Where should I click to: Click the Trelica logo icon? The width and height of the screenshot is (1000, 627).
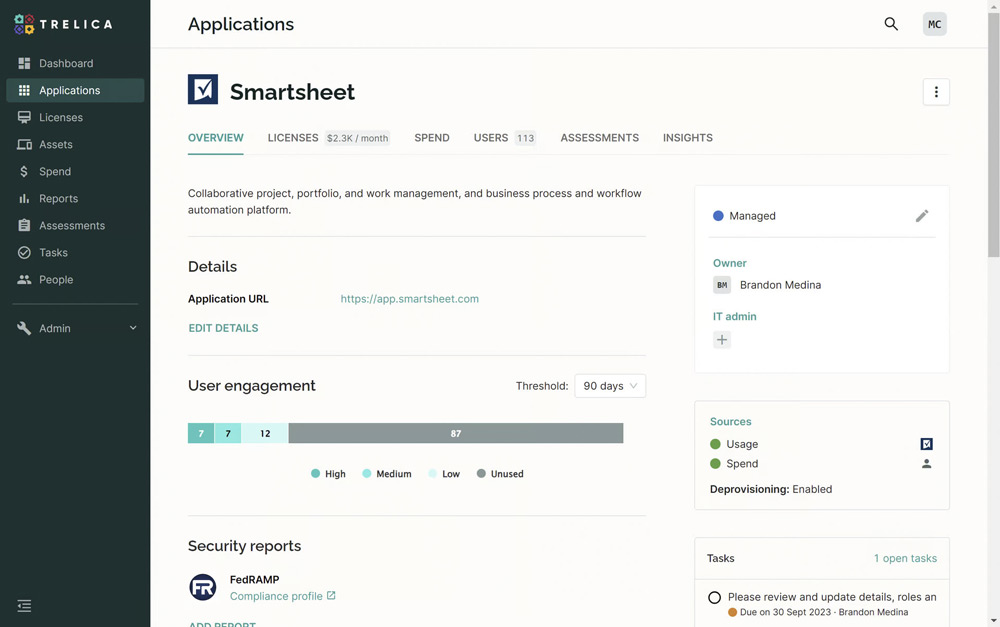pyautogui.click(x=24, y=24)
